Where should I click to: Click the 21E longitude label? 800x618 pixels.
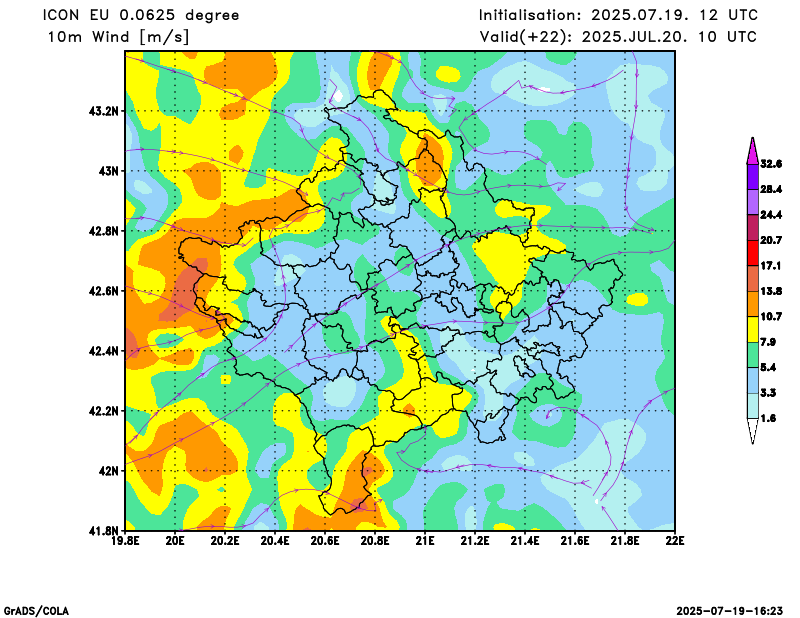[x=425, y=540]
